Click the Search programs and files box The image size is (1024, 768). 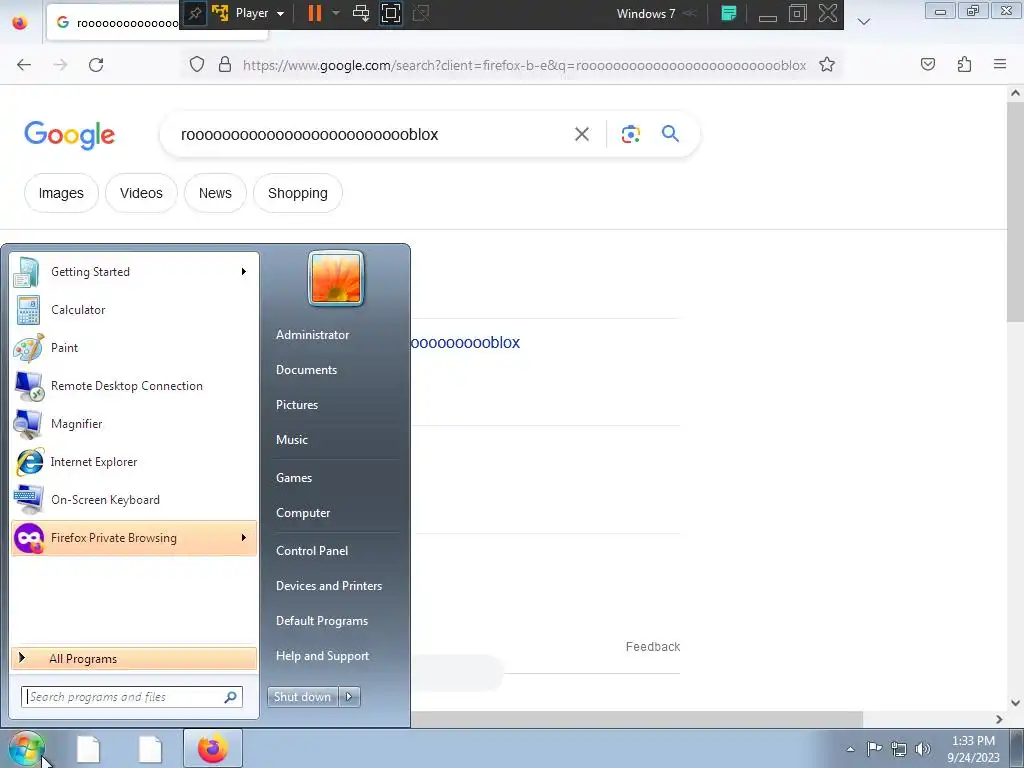(132, 697)
